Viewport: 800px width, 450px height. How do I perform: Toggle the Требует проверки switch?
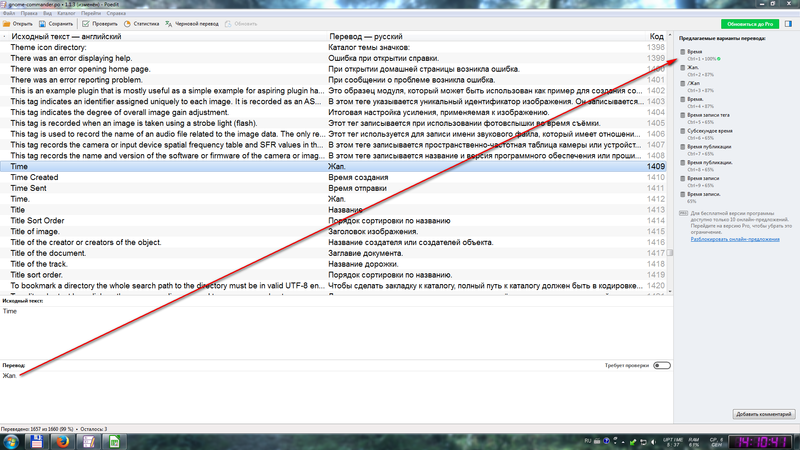(x=662, y=365)
